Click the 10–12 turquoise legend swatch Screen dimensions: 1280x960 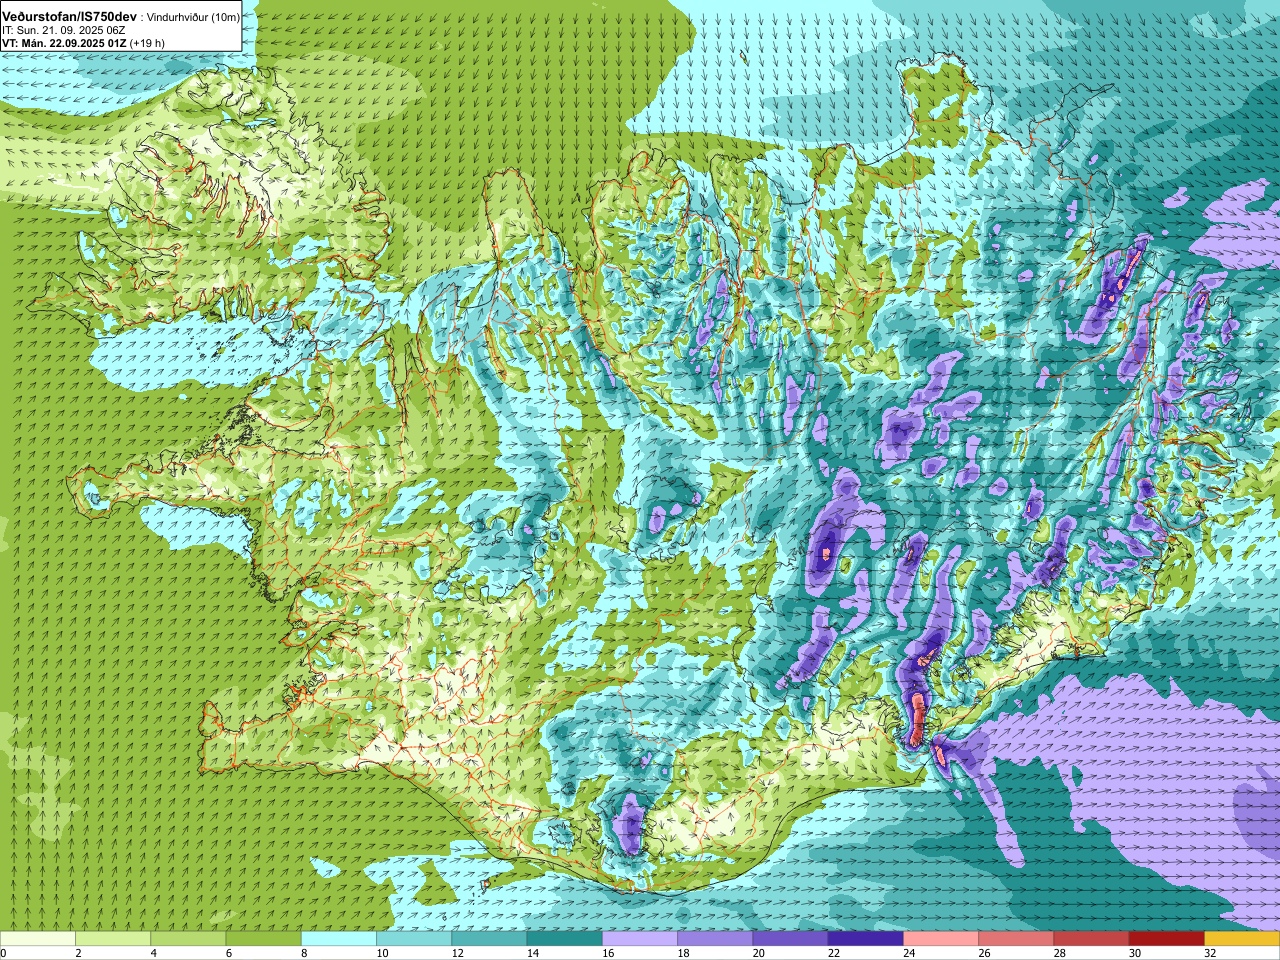pyautogui.click(x=414, y=938)
